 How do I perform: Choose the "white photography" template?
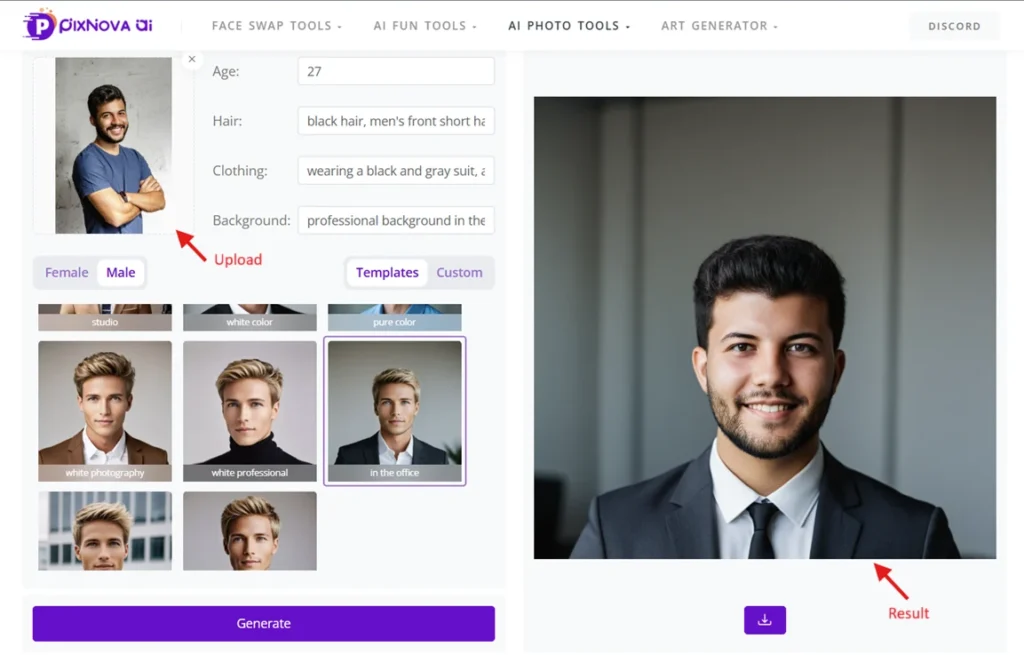point(105,410)
